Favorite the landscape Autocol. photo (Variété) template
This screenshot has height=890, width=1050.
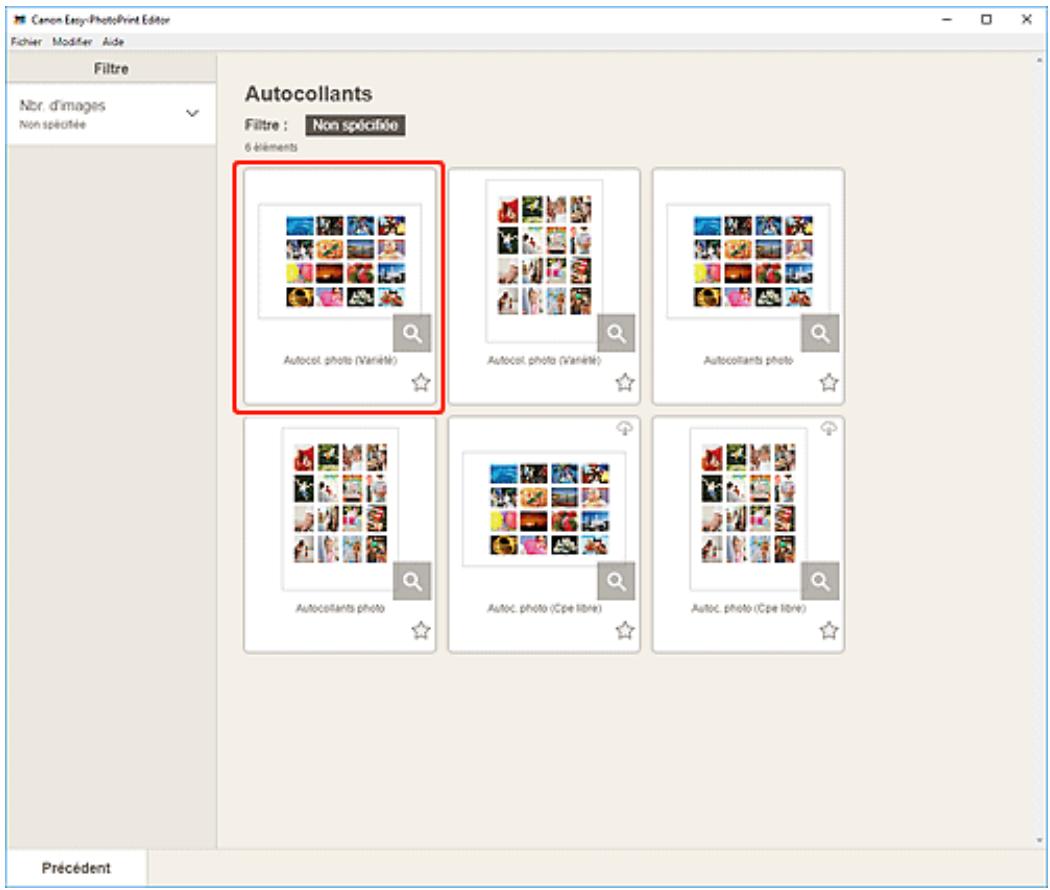[x=421, y=382]
